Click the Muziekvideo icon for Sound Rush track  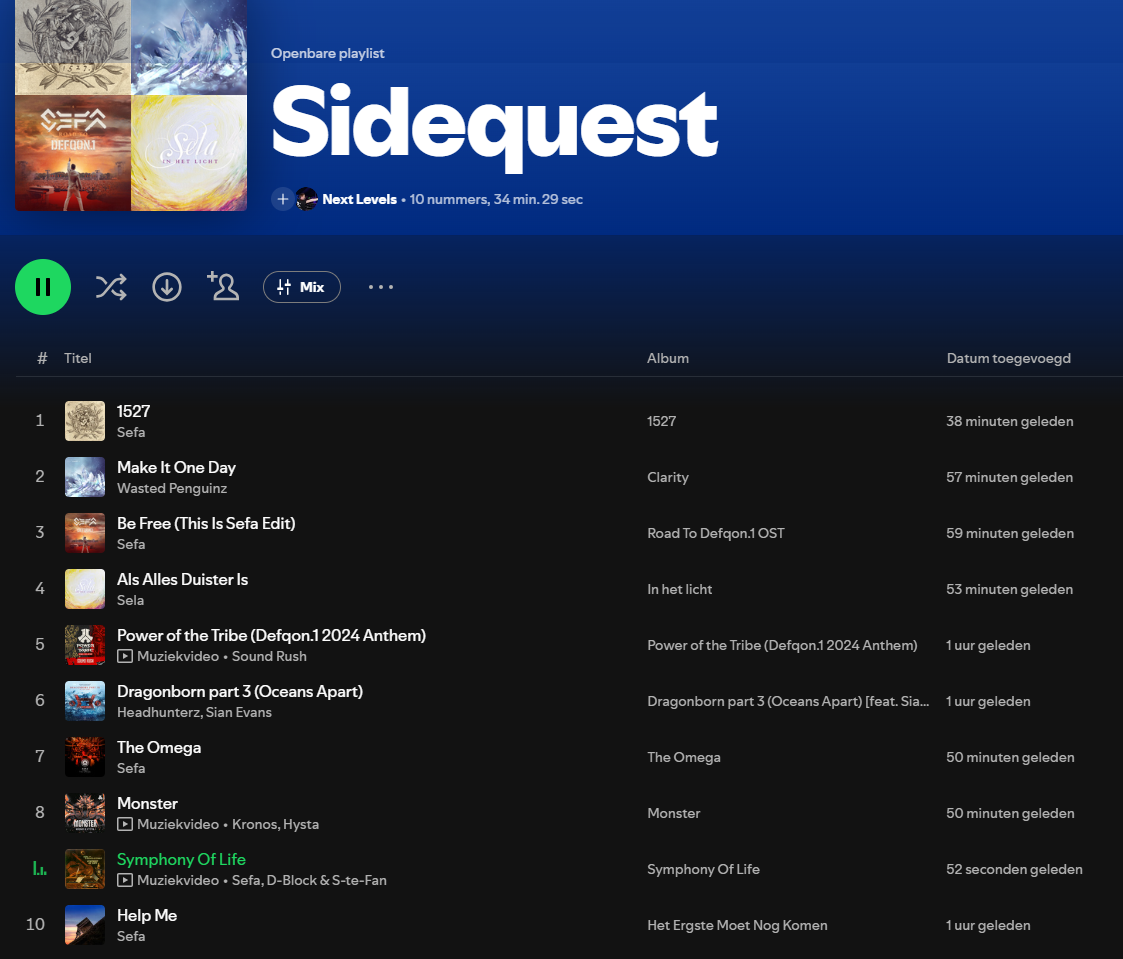click(x=125, y=656)
